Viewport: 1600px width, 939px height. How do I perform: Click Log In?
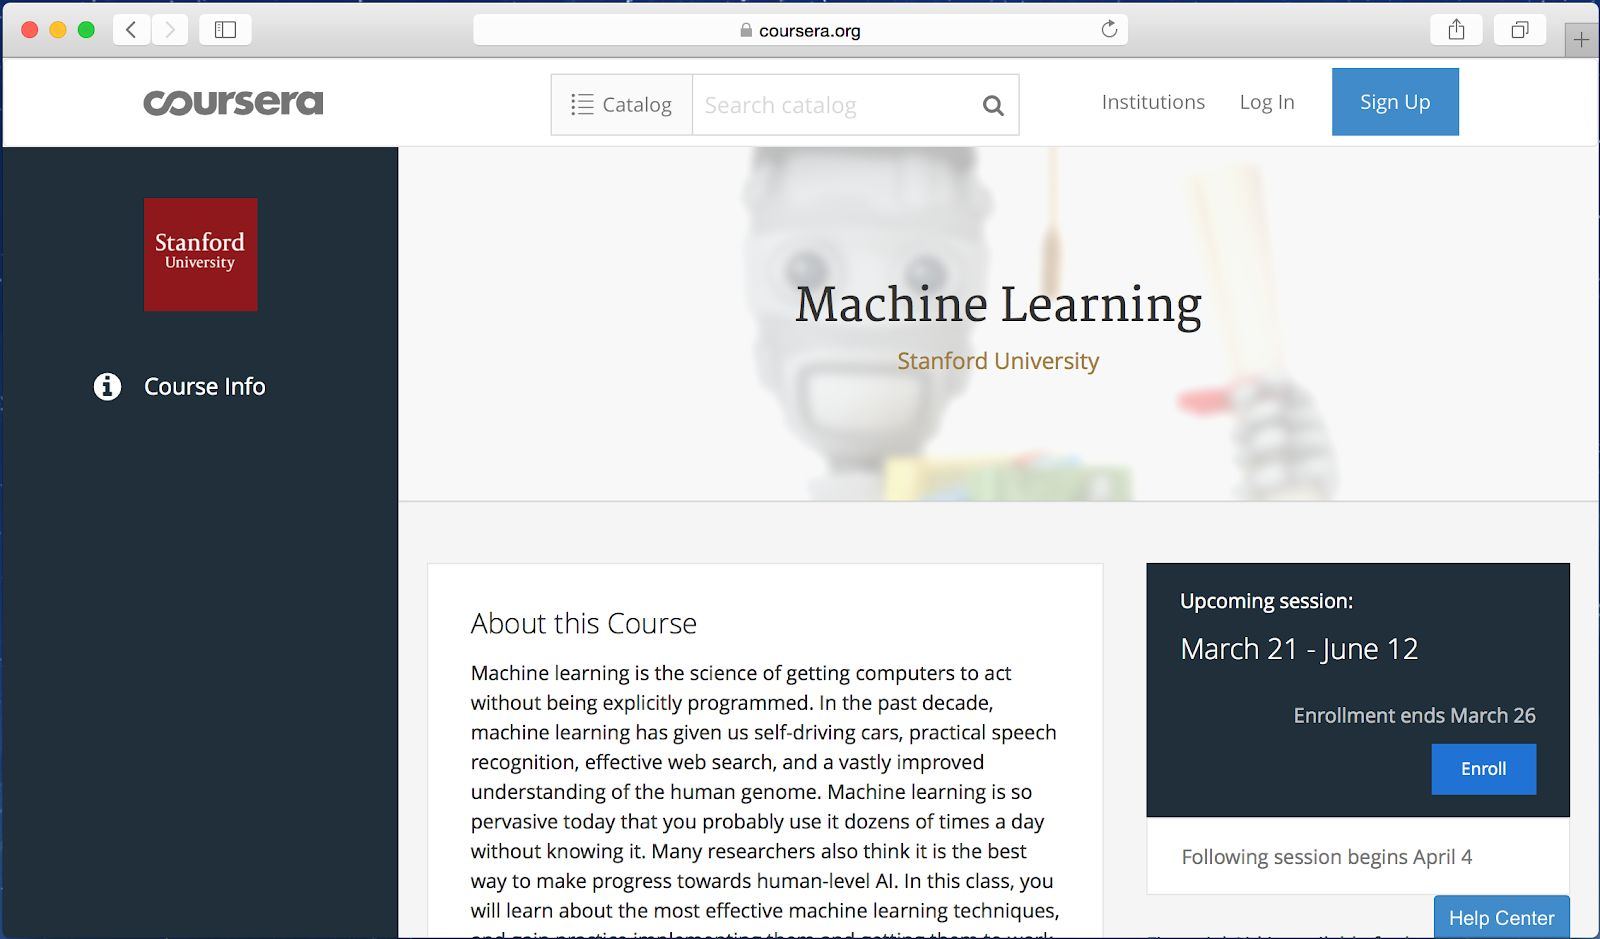coord(1267,102)
